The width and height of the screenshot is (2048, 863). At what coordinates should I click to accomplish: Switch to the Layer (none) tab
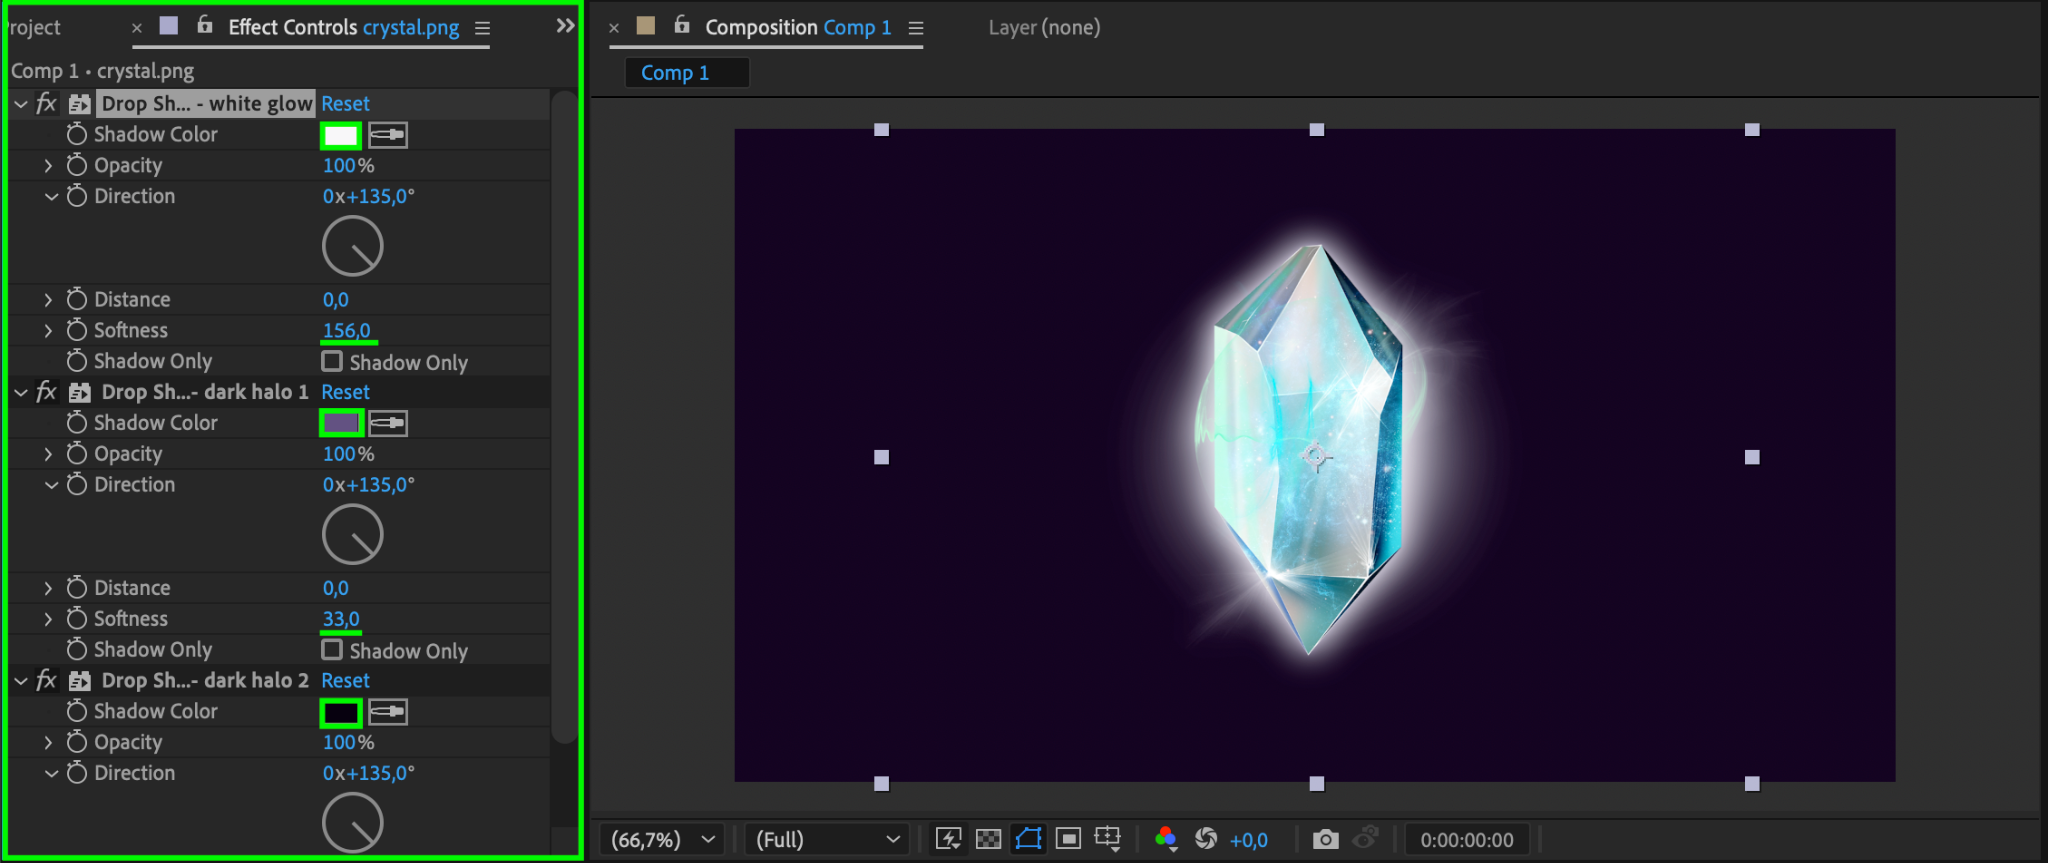tap(1044, 28)
